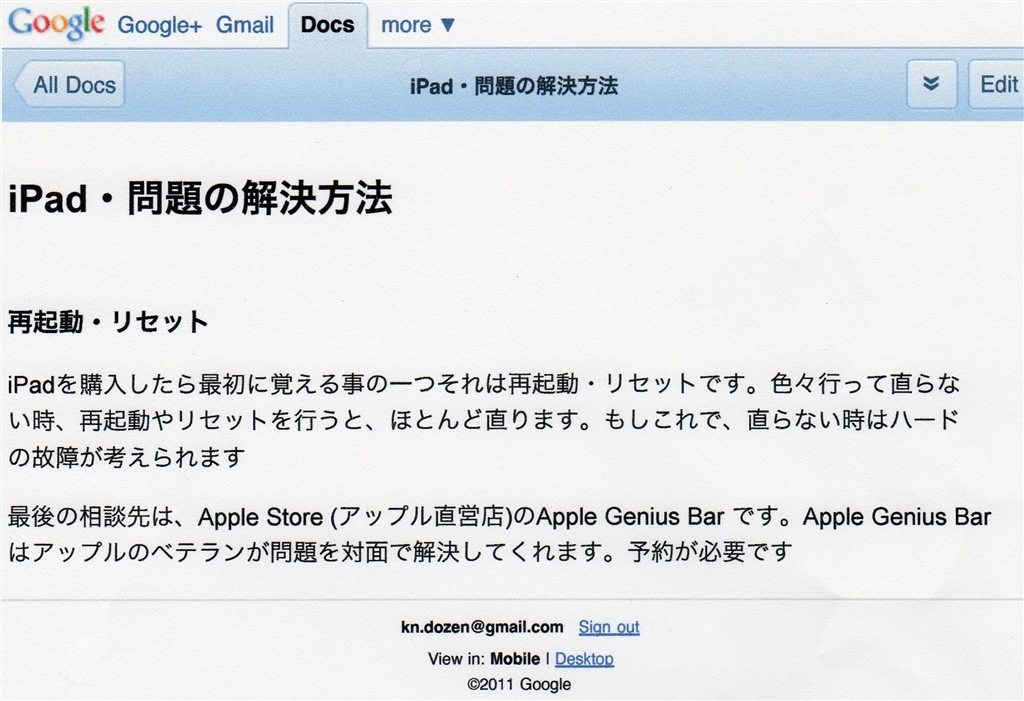1024x701 pixels.
Task: Click the paragraph starting iPadを購入したら
Action: 484,420
